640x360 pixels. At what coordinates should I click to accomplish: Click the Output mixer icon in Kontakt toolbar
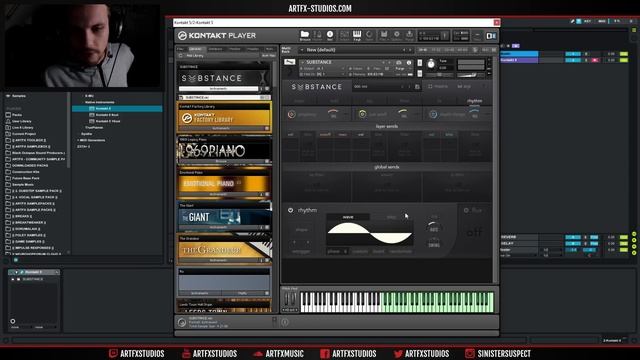point(344,36)
